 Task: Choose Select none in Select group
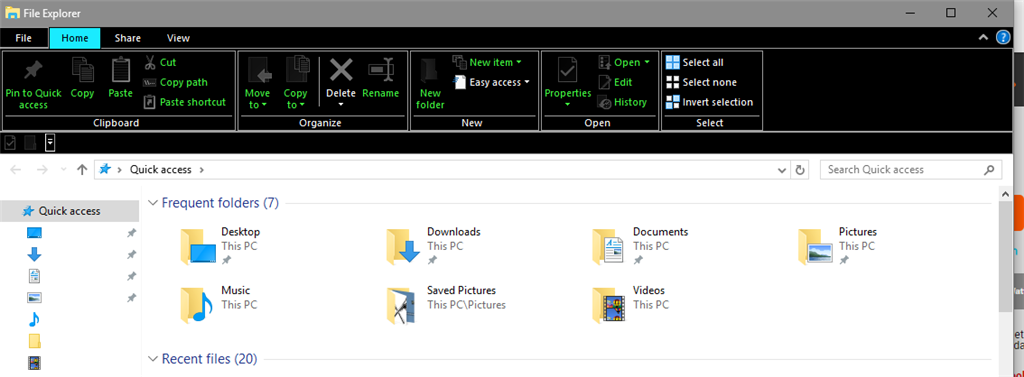tap(701, 82)
